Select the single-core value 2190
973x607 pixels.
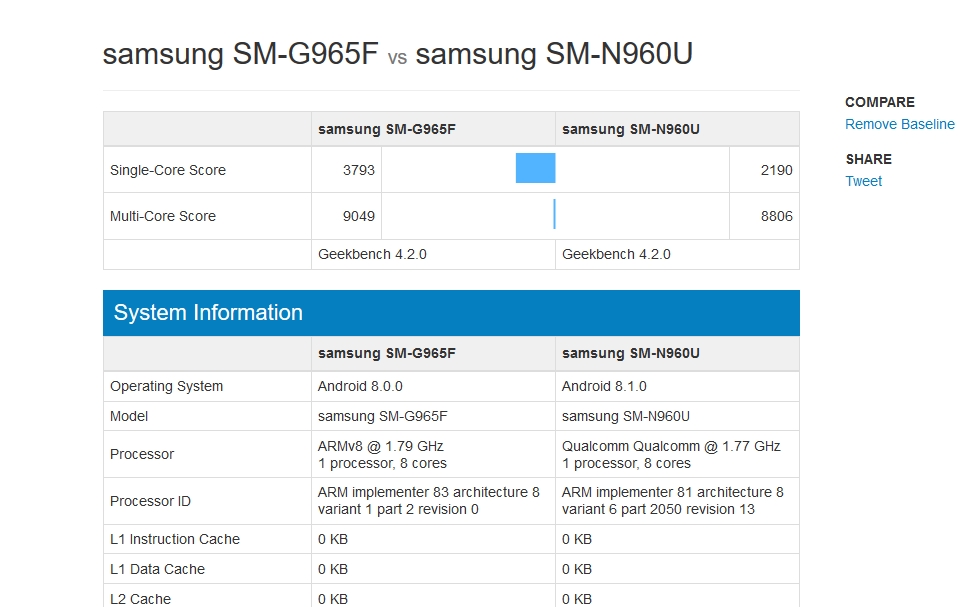pos(776,170)
